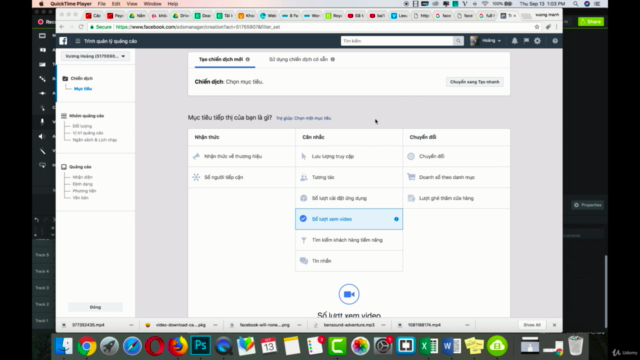The height and width of the screenshot is (360, 640).
Task: Select Lưu lượng truy cập objective
Action: click(349, 156)
